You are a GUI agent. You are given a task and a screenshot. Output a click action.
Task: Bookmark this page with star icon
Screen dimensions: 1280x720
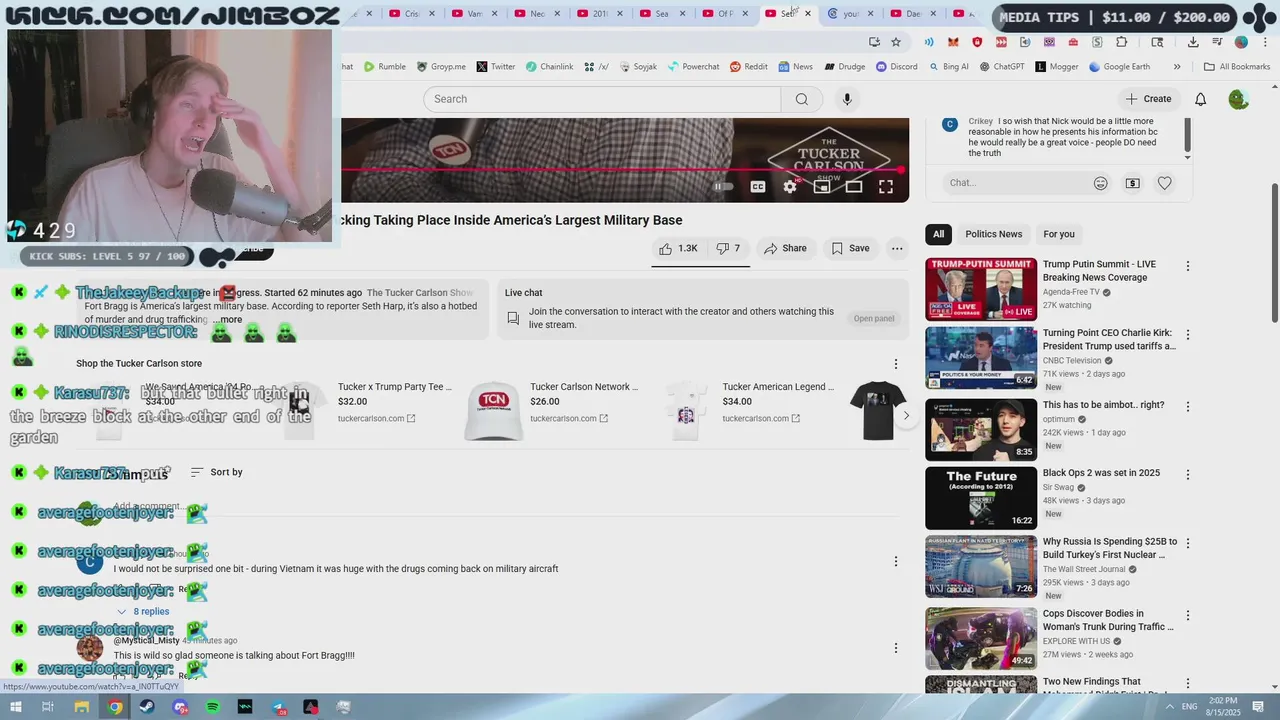tap(896, 42)
